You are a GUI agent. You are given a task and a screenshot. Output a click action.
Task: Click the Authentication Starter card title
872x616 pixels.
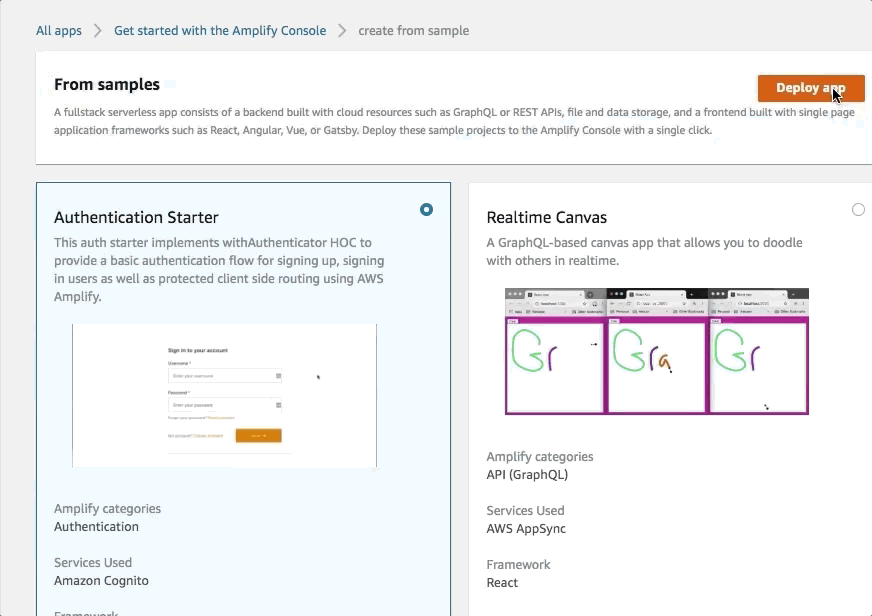point(136,217)
